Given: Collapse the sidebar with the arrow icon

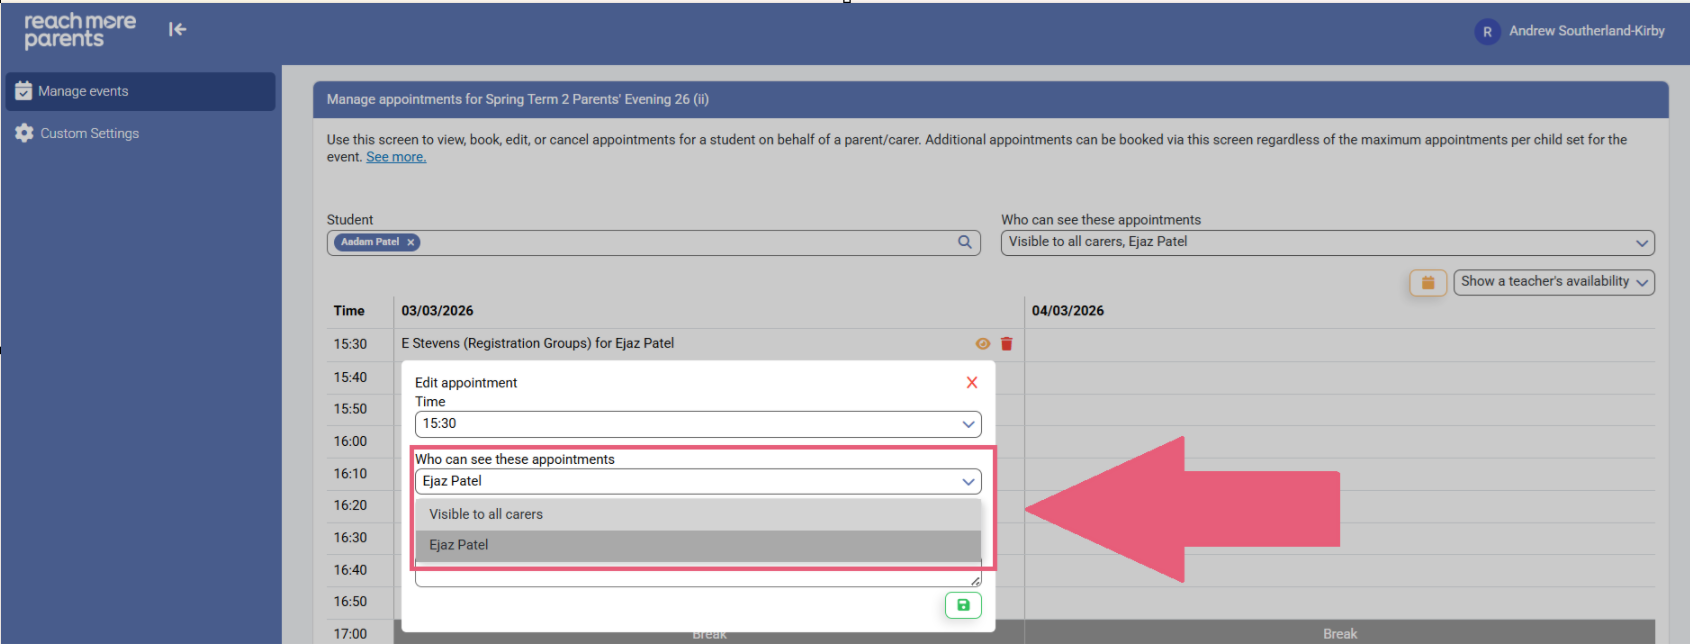Looking at the screenshot, I should point(177,30).
